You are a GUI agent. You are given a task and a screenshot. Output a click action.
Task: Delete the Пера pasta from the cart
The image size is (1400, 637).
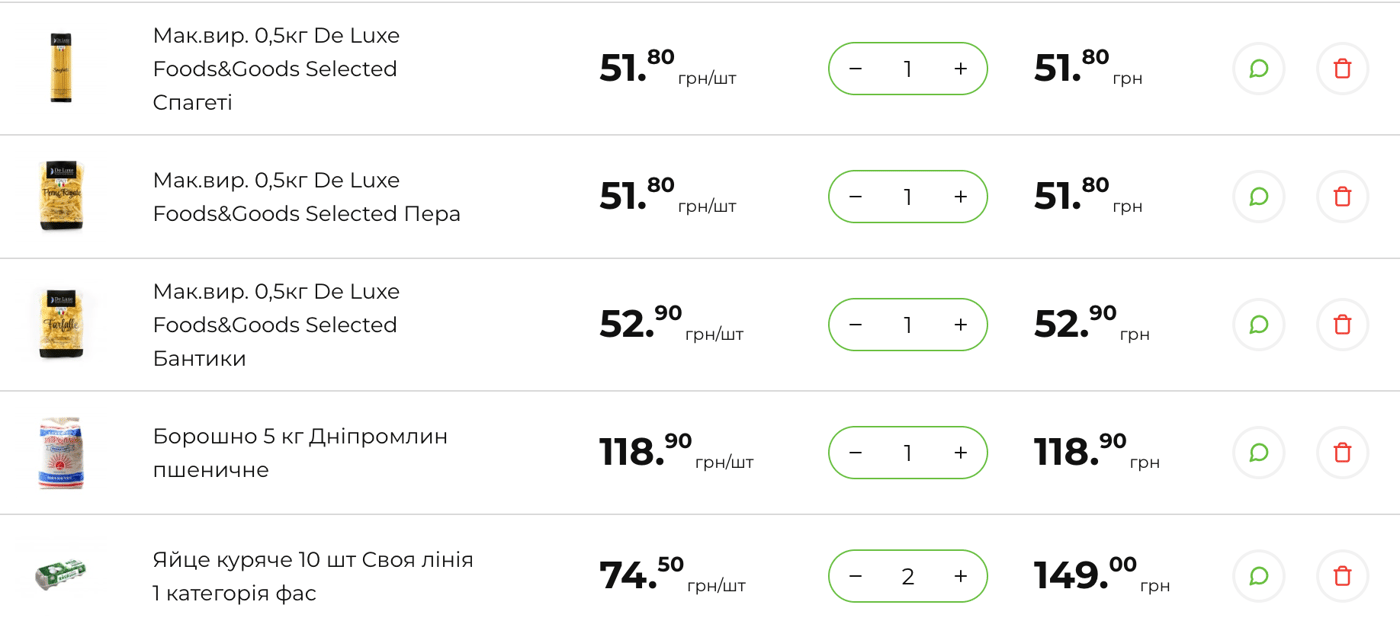tap(1342, 196)
